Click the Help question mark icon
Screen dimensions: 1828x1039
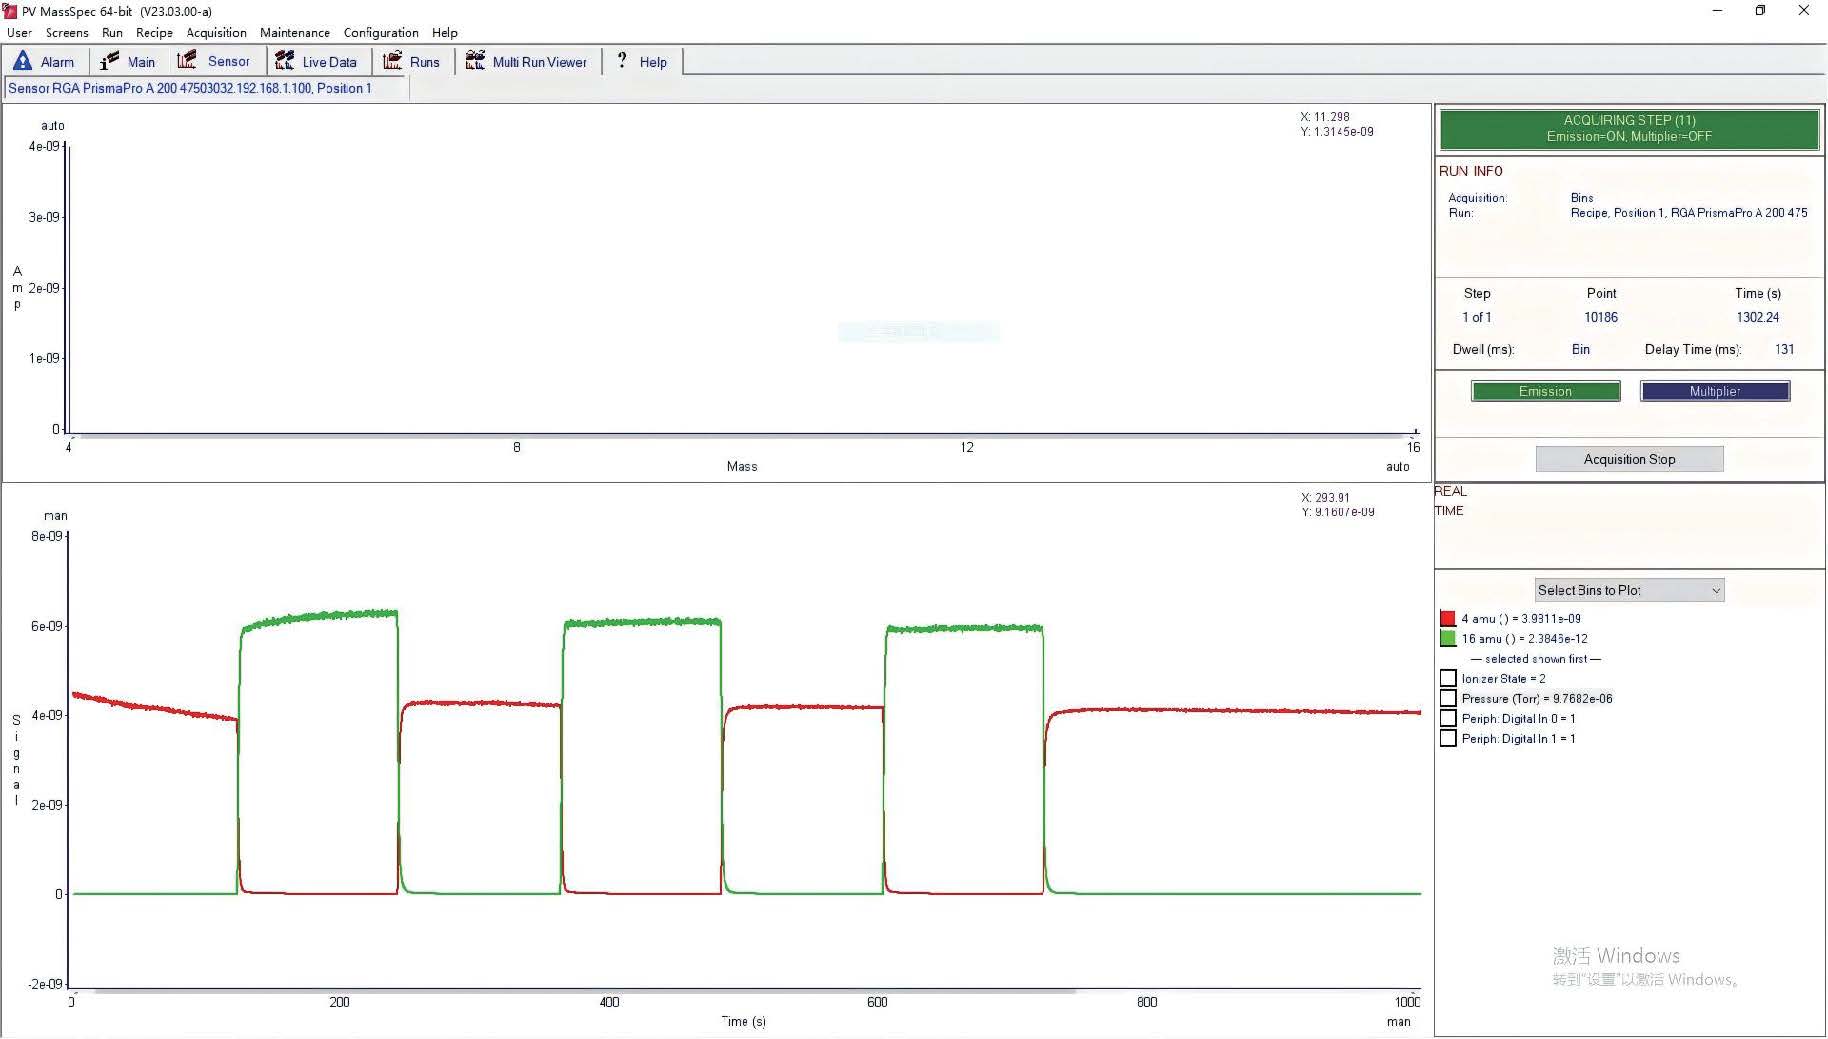coord(622,61)
